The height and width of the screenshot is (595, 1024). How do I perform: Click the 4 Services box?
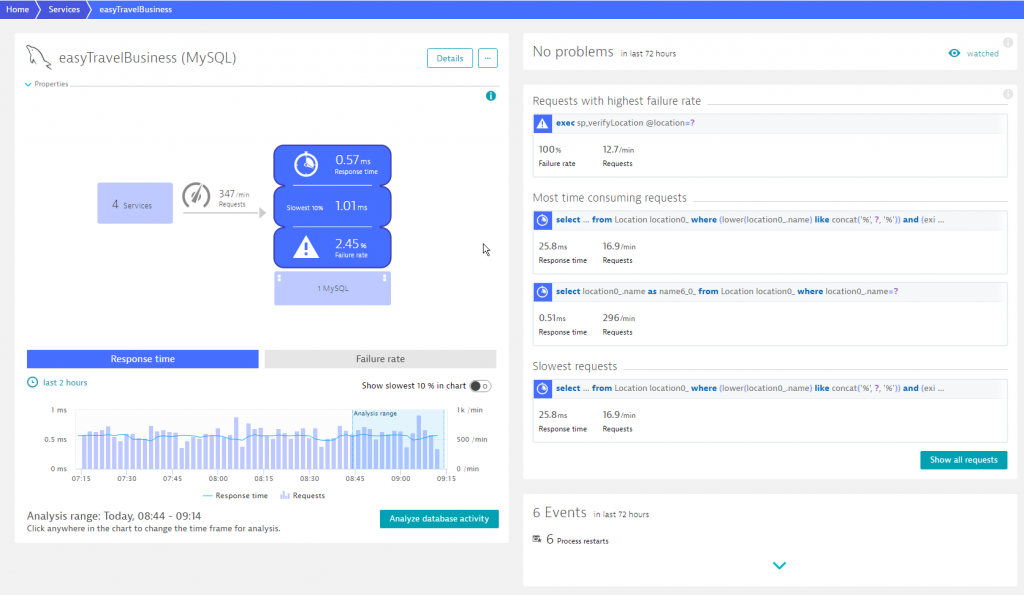click(x=135, y=203)
